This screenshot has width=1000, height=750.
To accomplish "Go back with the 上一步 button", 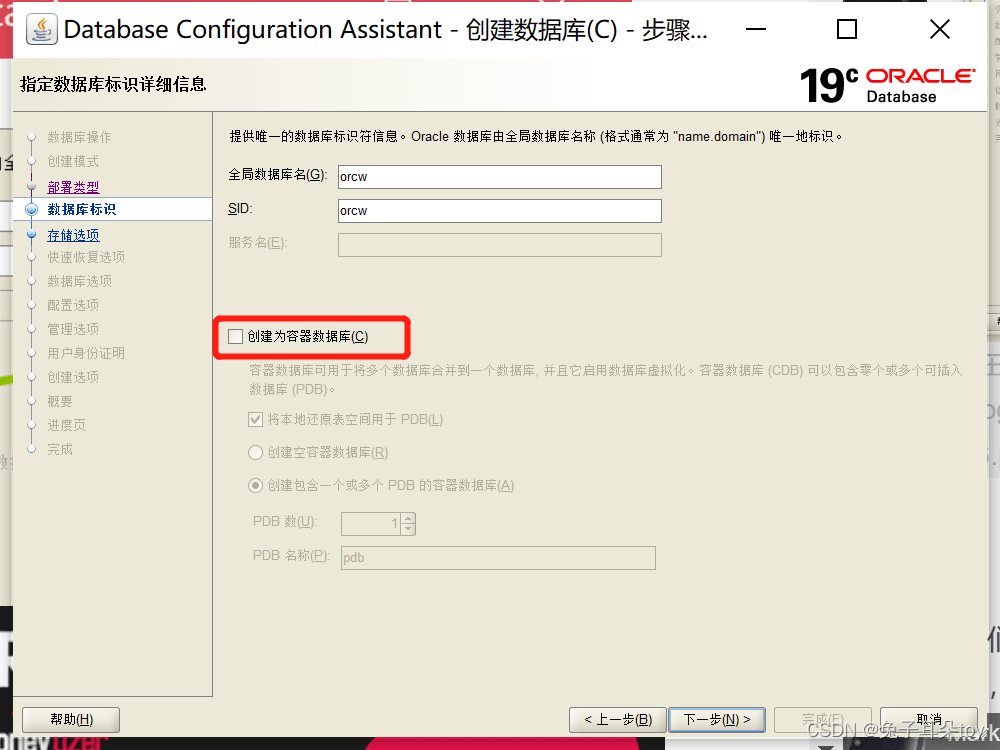I will tap(617, 720).
